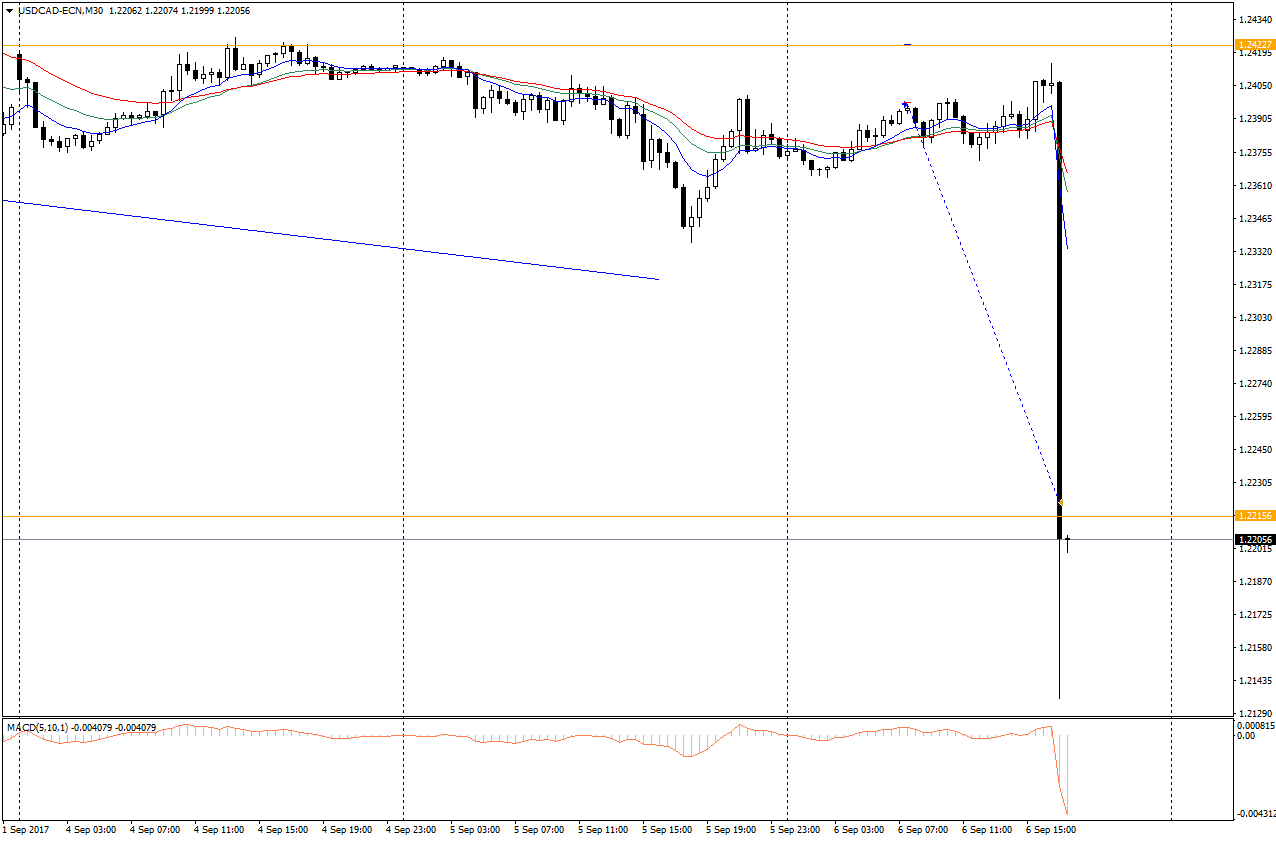Click the 5 Sep 07:00 time label
The width and height of the screenshot is (1276, 841).
coord(539,829)
